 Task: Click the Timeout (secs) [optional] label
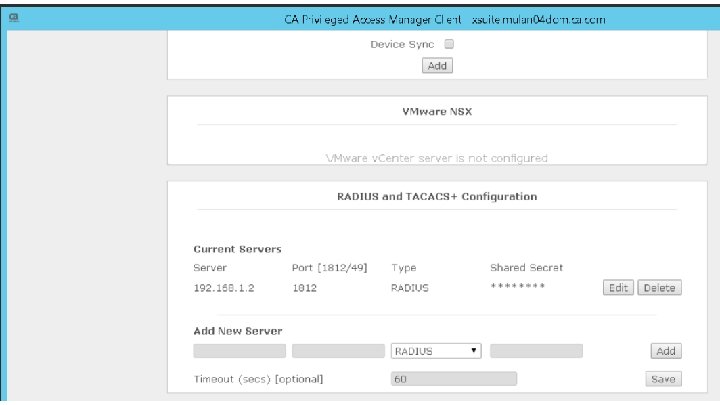[x=259, y=379]
